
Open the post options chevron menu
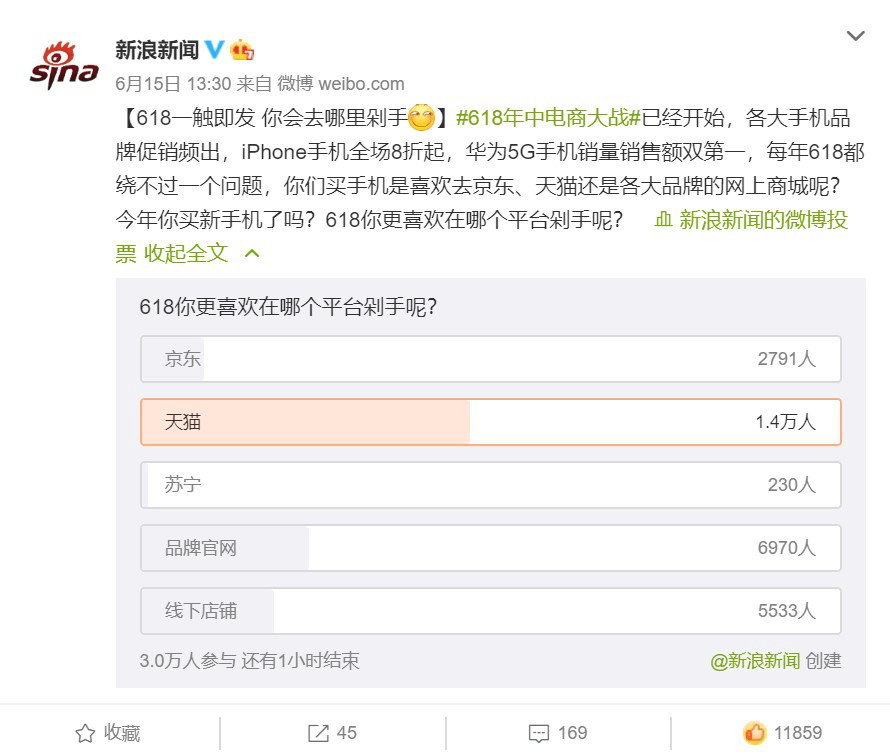pos(856,36)
